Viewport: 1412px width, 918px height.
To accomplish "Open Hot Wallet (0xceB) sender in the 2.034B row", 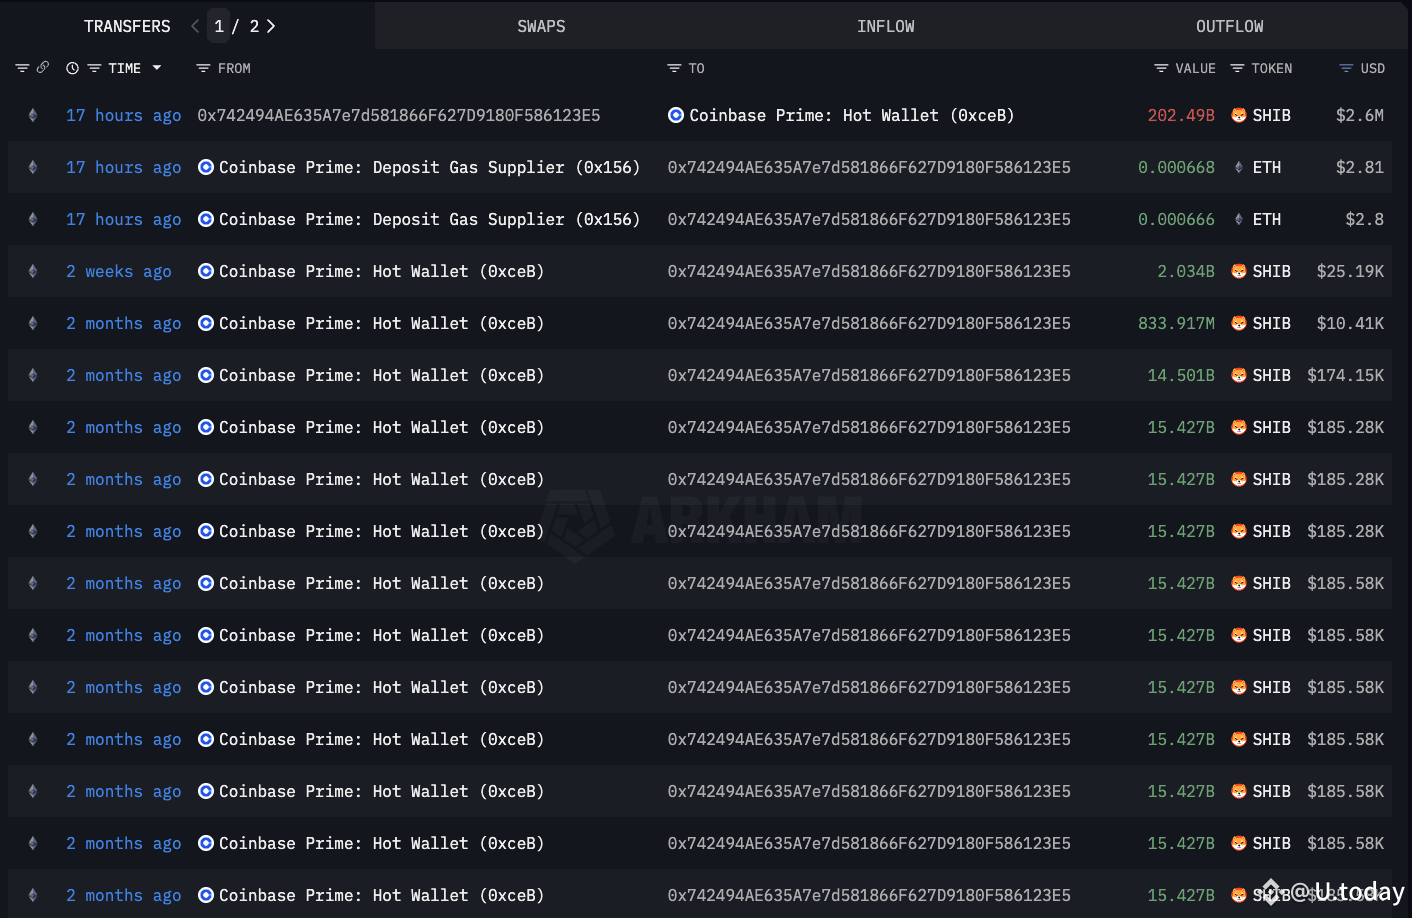I will tap(382, 271).
